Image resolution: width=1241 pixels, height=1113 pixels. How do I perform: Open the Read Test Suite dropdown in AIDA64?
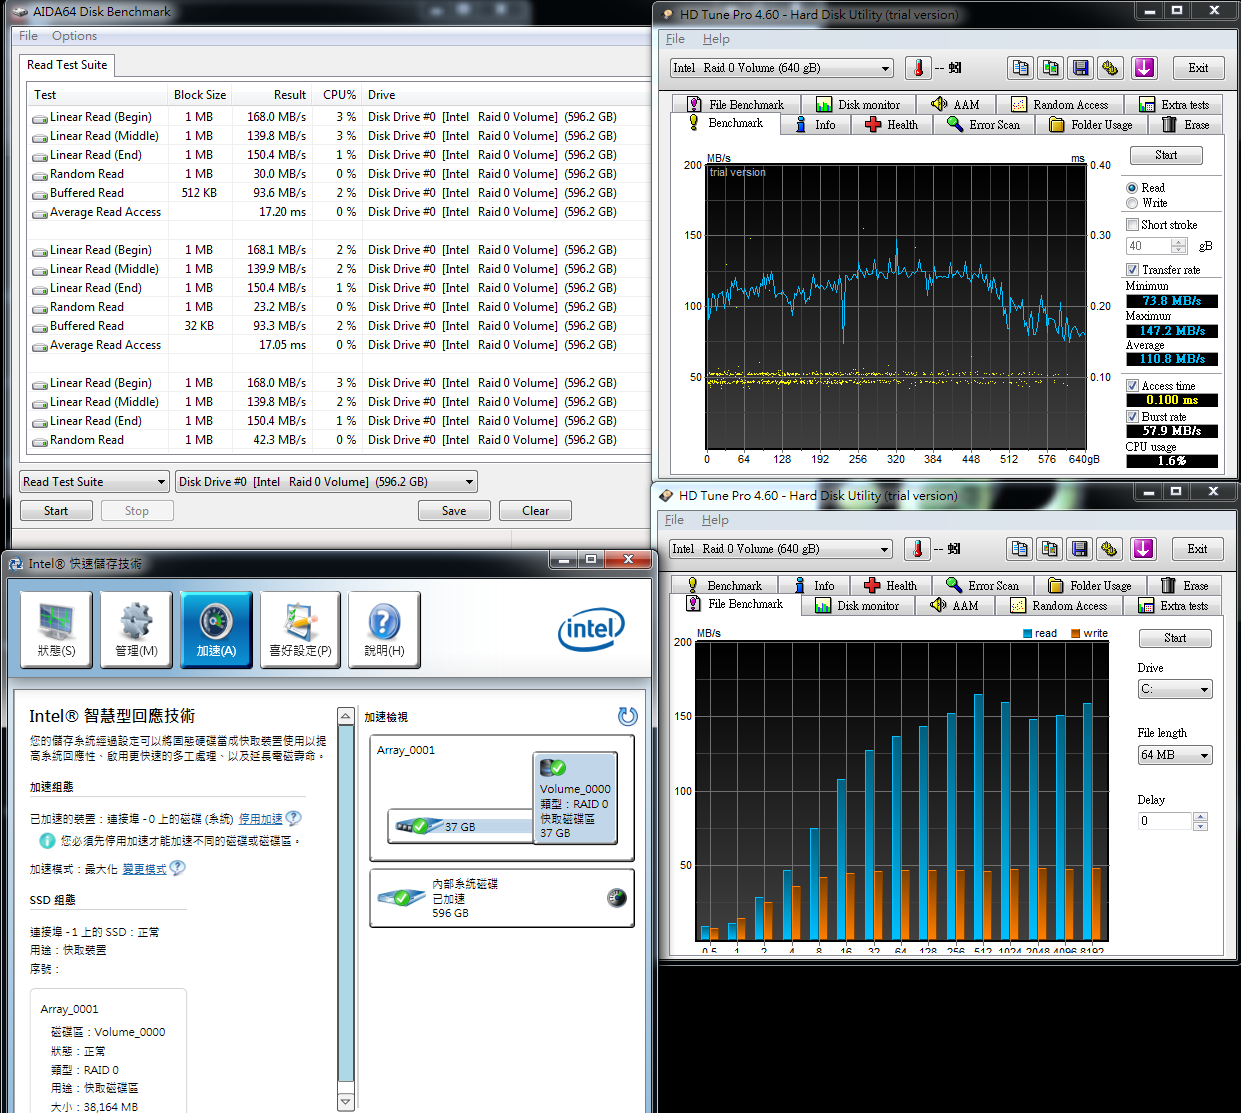95,482
